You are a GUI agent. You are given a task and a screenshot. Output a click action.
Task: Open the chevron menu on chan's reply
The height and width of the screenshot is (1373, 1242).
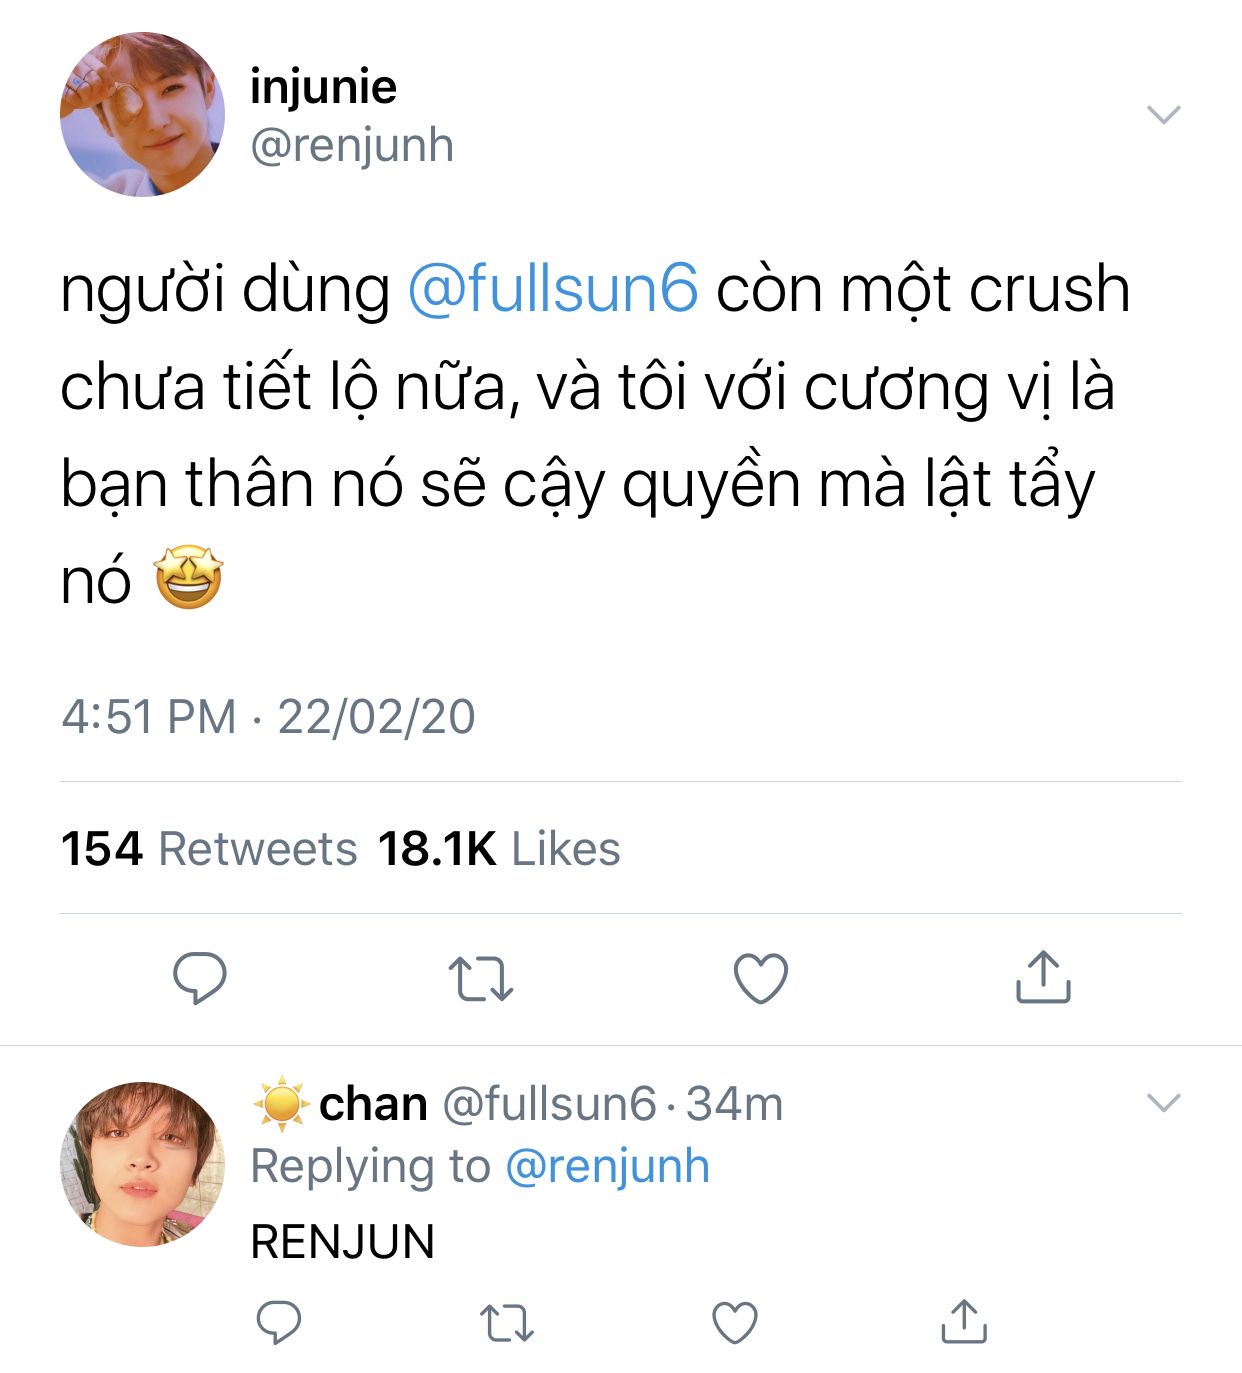tap(1164, 1103)
